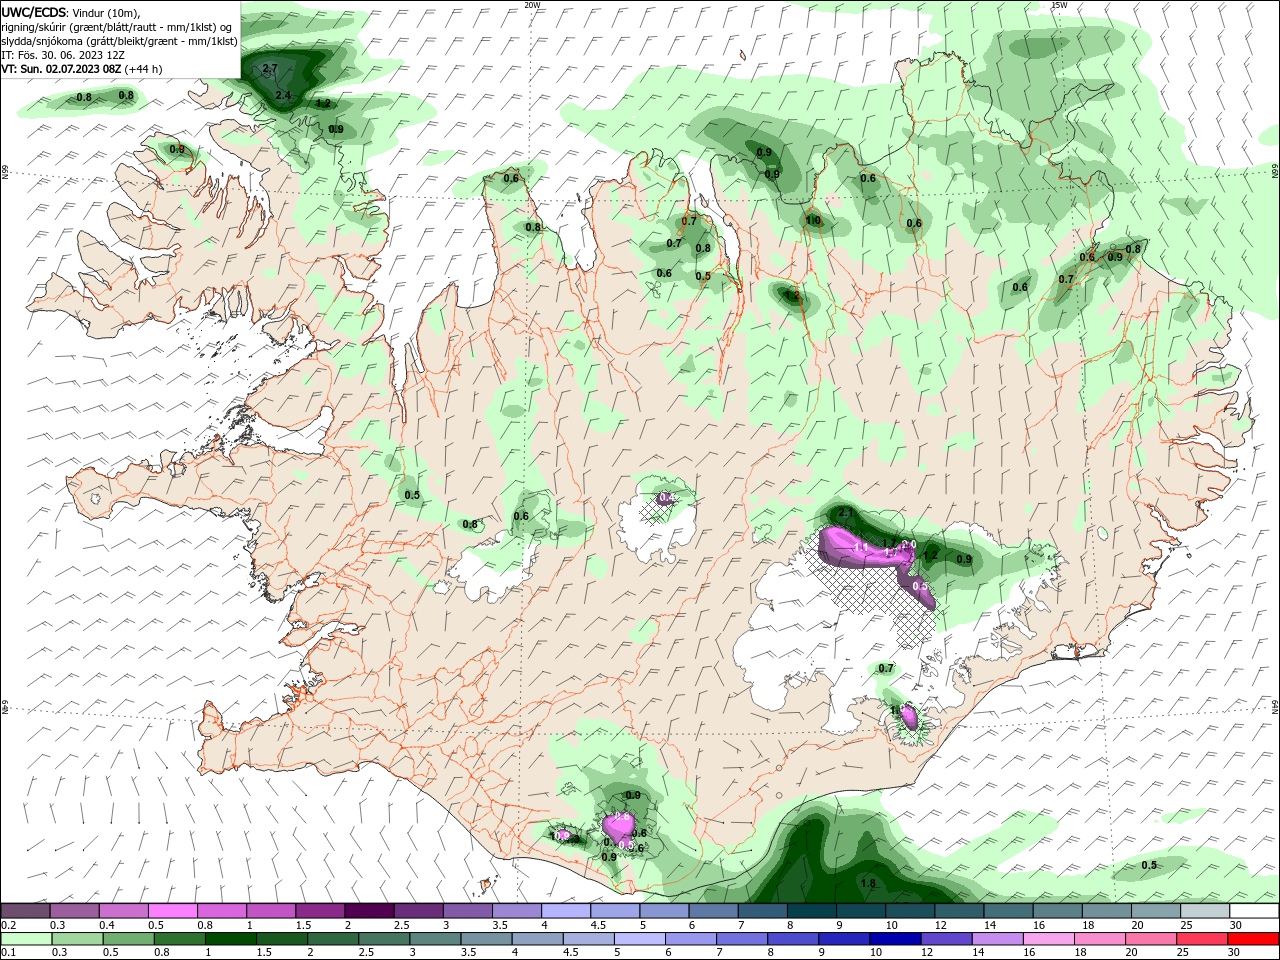Choose the darkest green swatch on the rain scale
Viewport: 1280px width, 960px height.
point(232,939)
